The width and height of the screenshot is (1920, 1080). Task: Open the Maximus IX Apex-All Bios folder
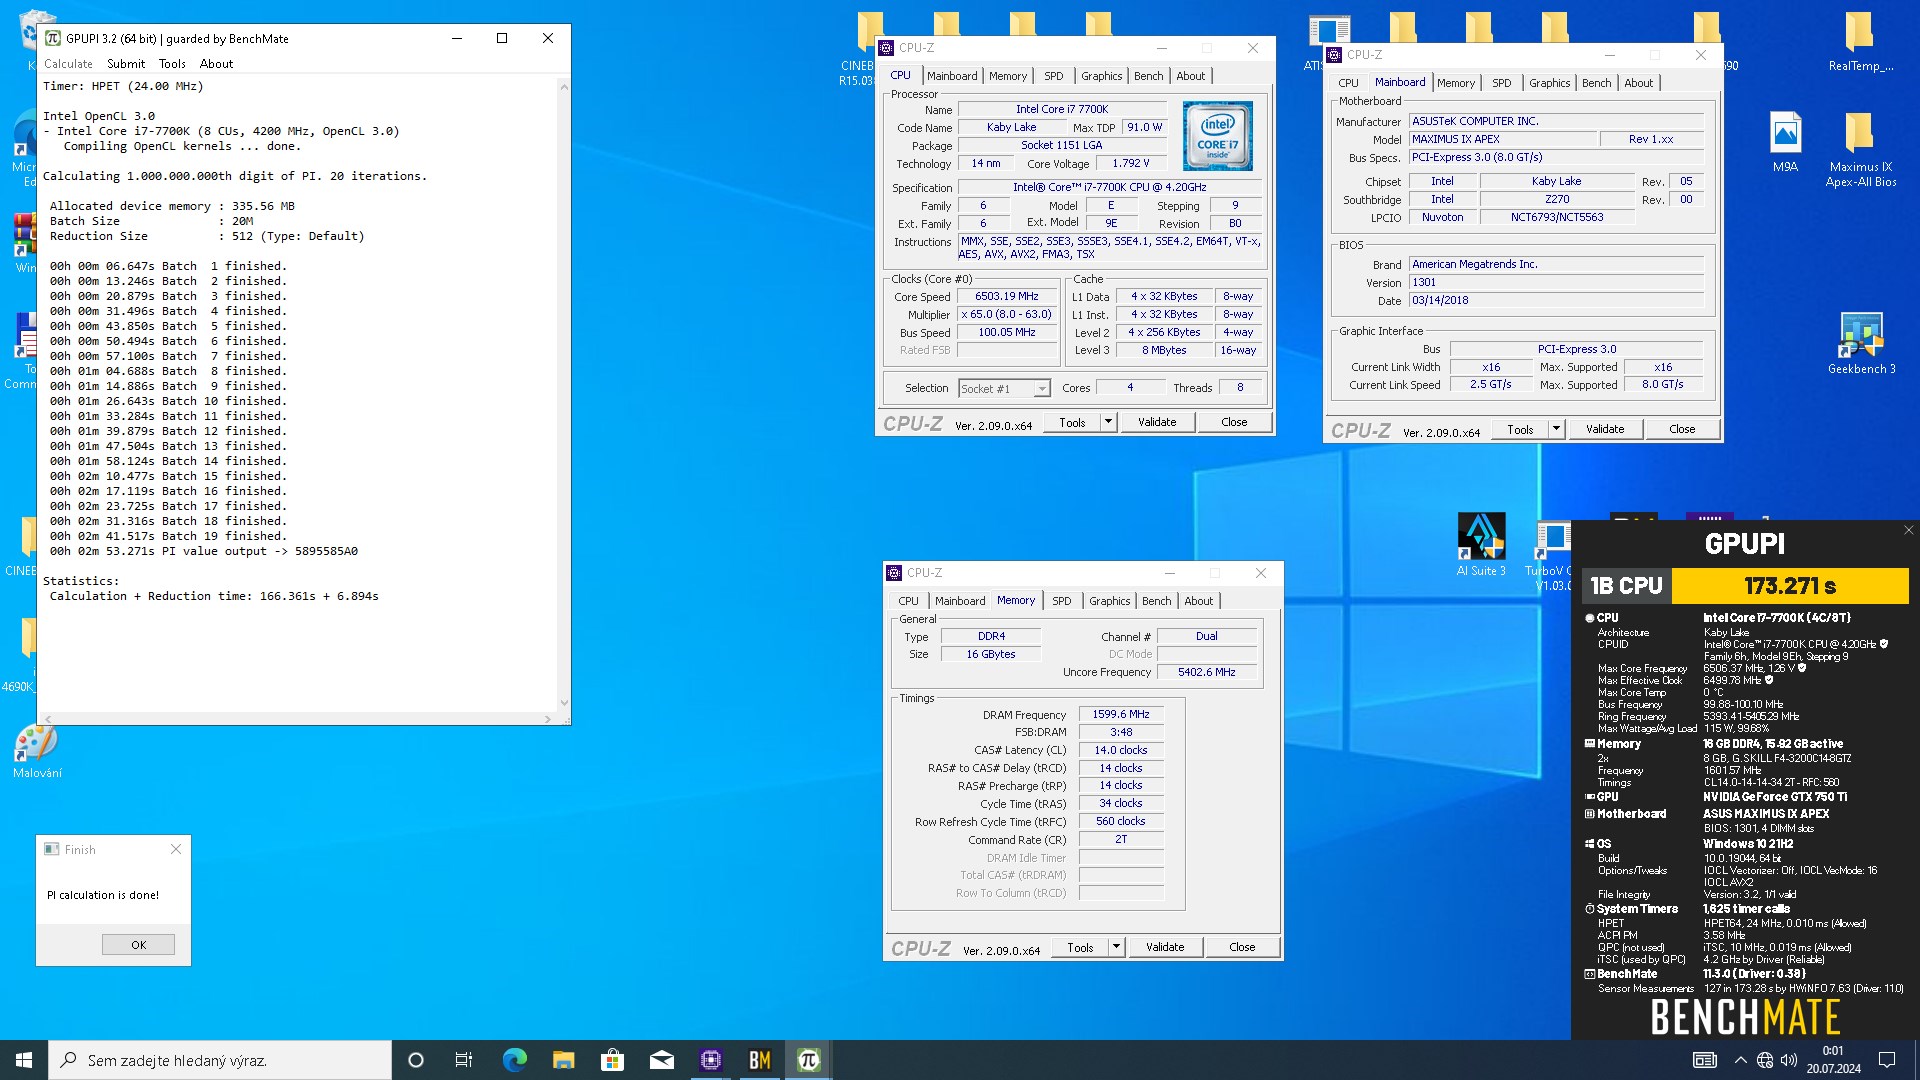click(x=1860, y=149)
